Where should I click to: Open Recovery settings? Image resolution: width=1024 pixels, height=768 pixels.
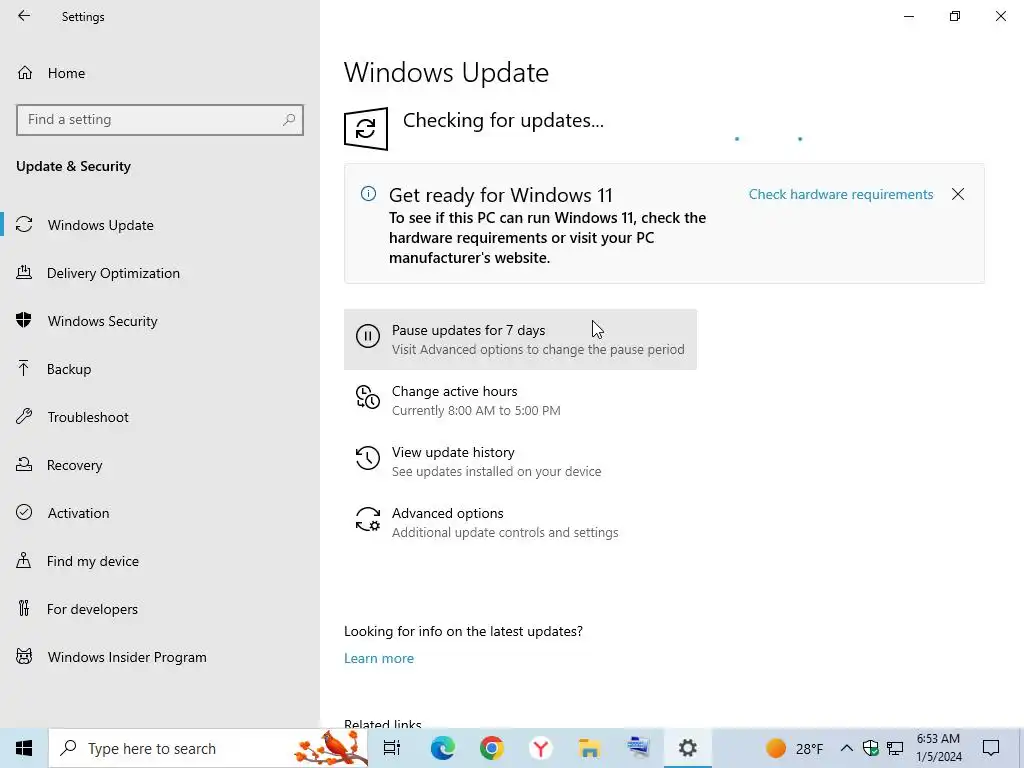(x=160, y=465)
